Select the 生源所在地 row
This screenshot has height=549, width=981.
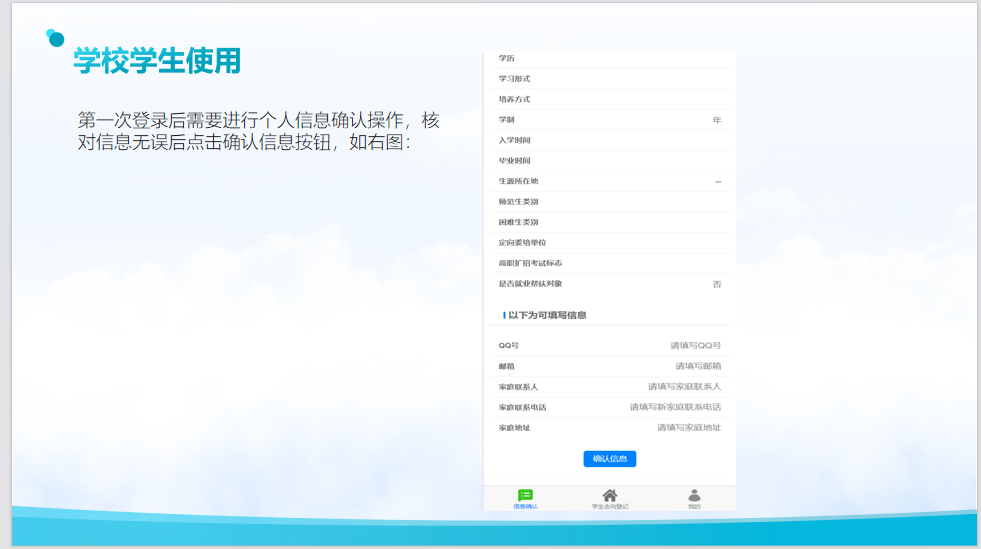pos(609,181)
